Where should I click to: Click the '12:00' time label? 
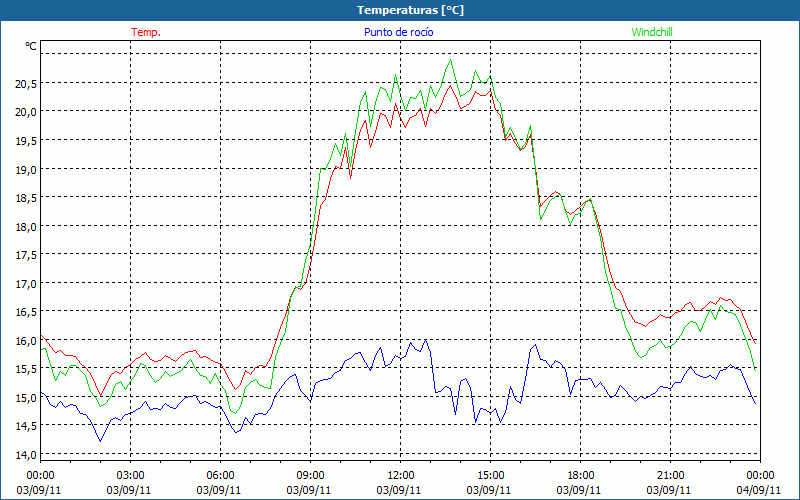point(401,475)
